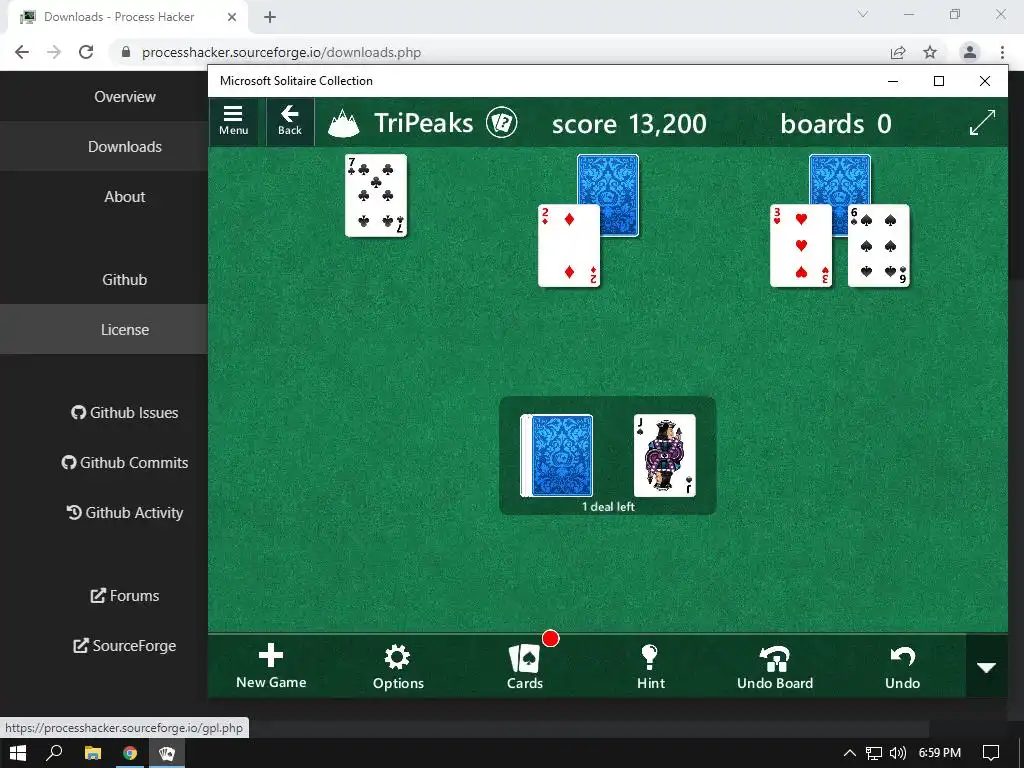Open Chrome three-dot menu

coord(1002,52)
